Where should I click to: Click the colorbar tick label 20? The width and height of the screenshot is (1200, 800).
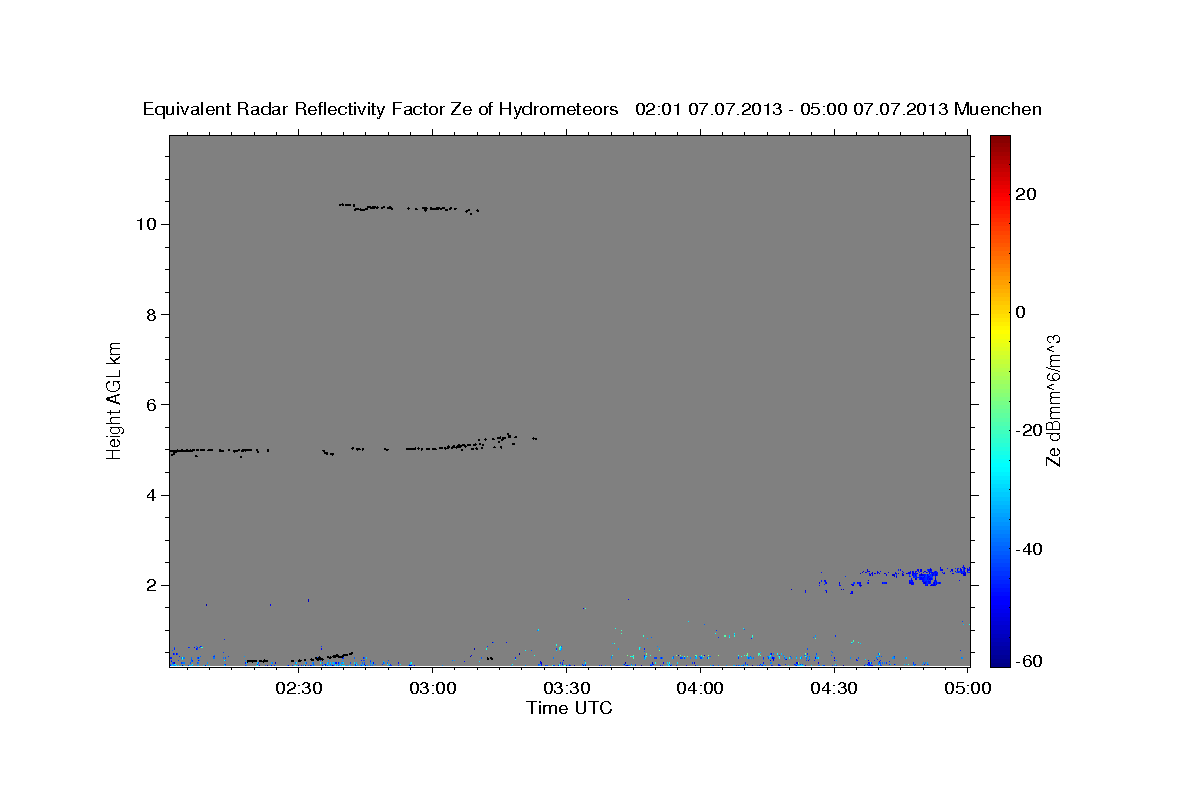coord(1026,194)
